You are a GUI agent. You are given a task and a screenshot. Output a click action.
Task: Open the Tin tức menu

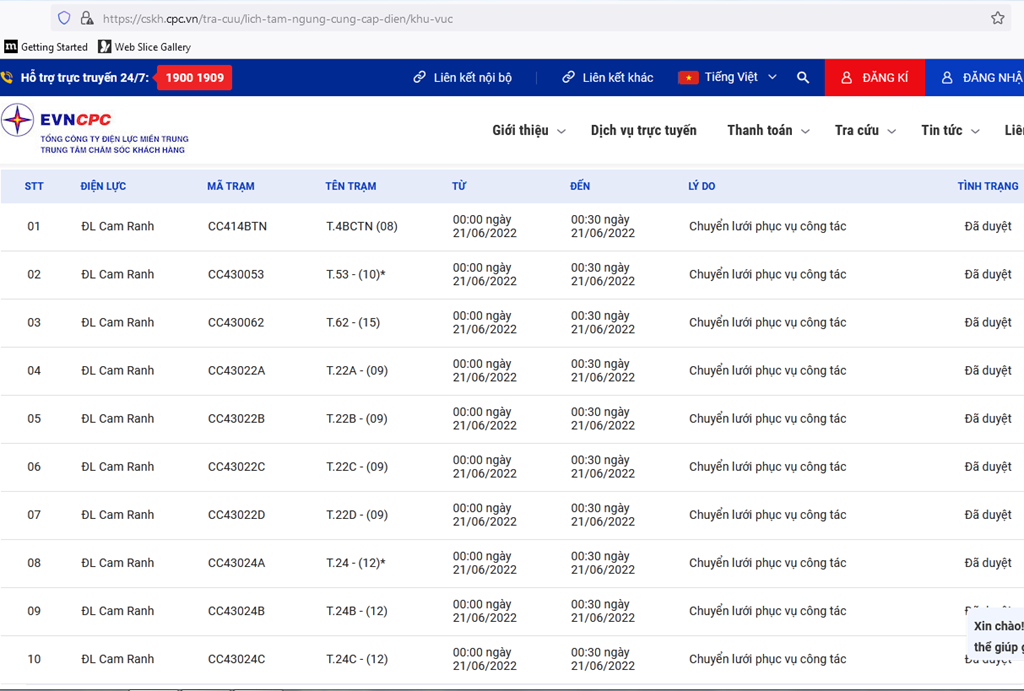[x=949, y=130]
